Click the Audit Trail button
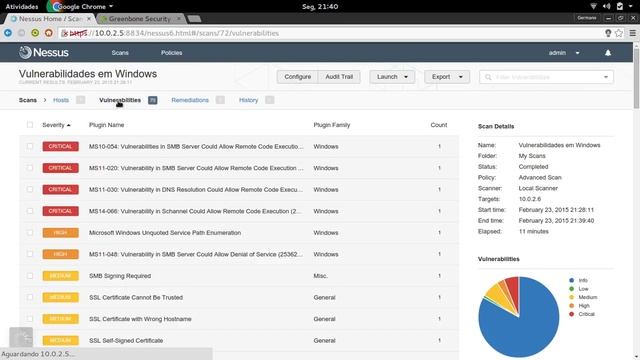 pos(339,77)
